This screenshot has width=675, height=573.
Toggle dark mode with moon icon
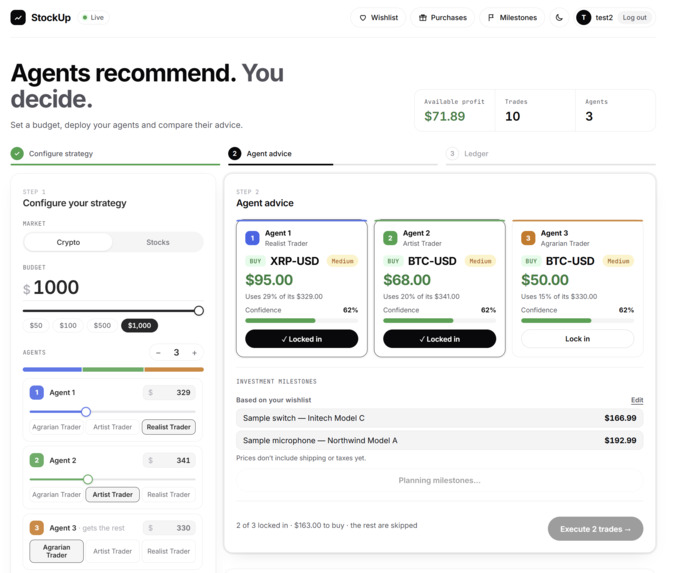click(x=559, y=18)
